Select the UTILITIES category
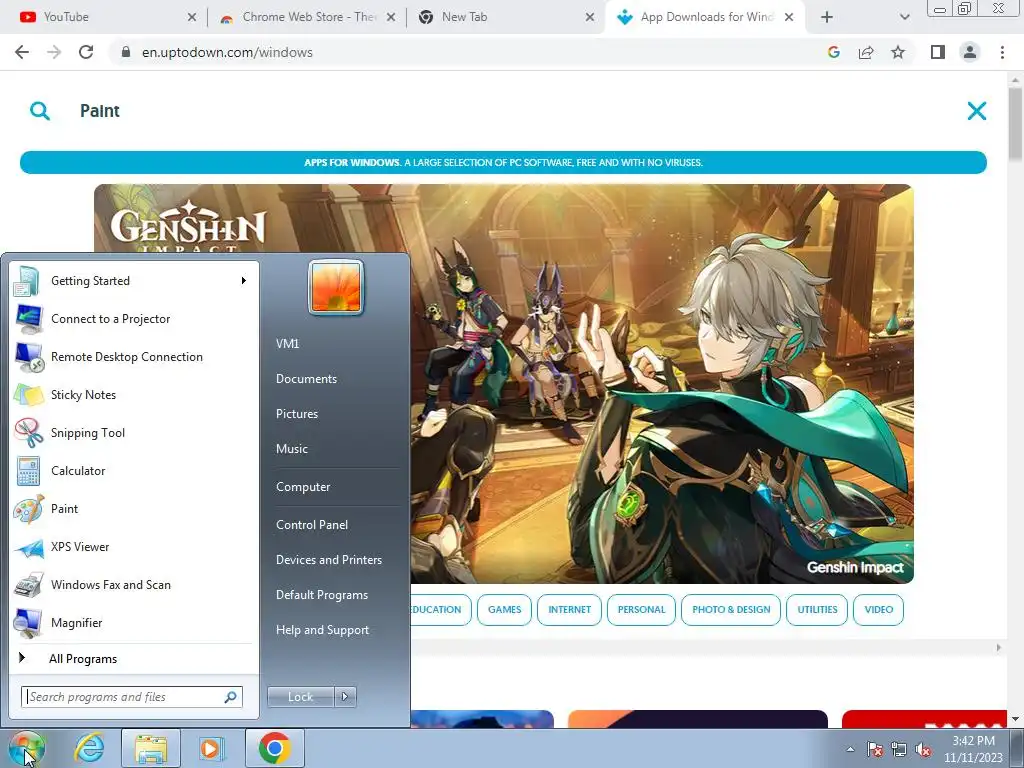The height and width of the screenshot is (768, 1024). (x=817, y=609)
